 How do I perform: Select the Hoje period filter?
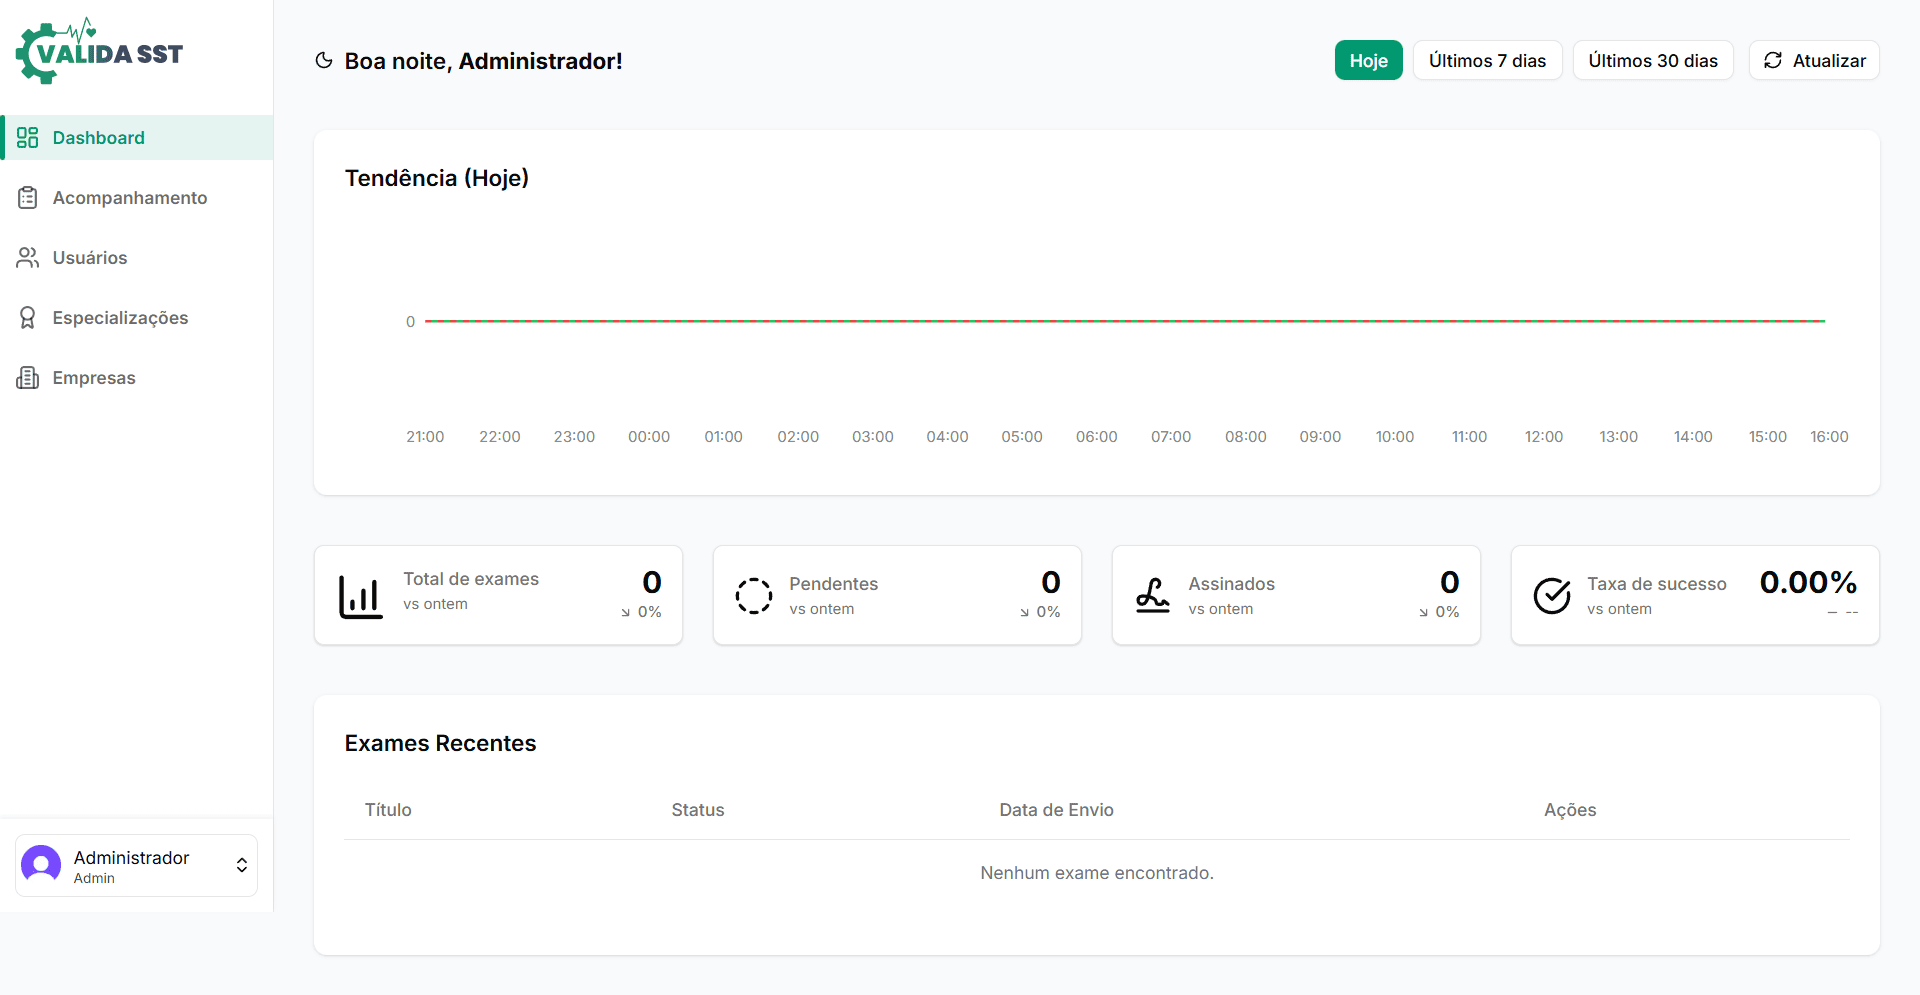pos(1368,61)
